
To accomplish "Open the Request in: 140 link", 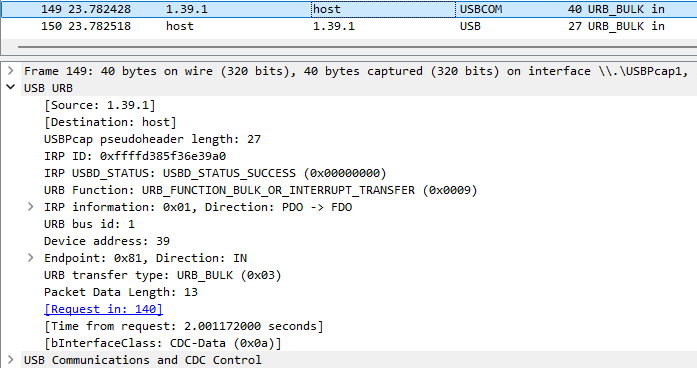I will (x=104, y=309).
